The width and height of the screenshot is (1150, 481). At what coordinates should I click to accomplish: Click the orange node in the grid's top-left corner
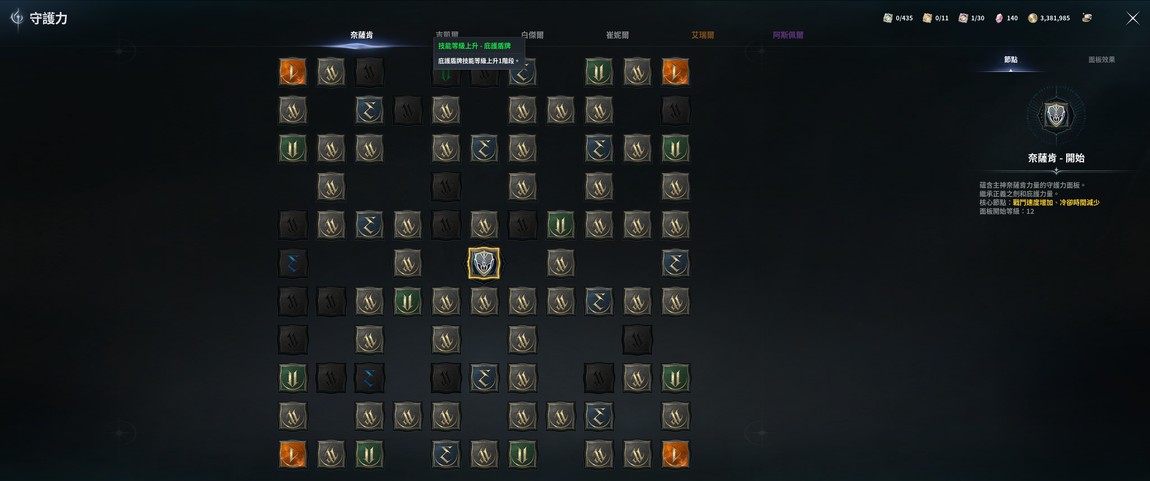(293, 71)
